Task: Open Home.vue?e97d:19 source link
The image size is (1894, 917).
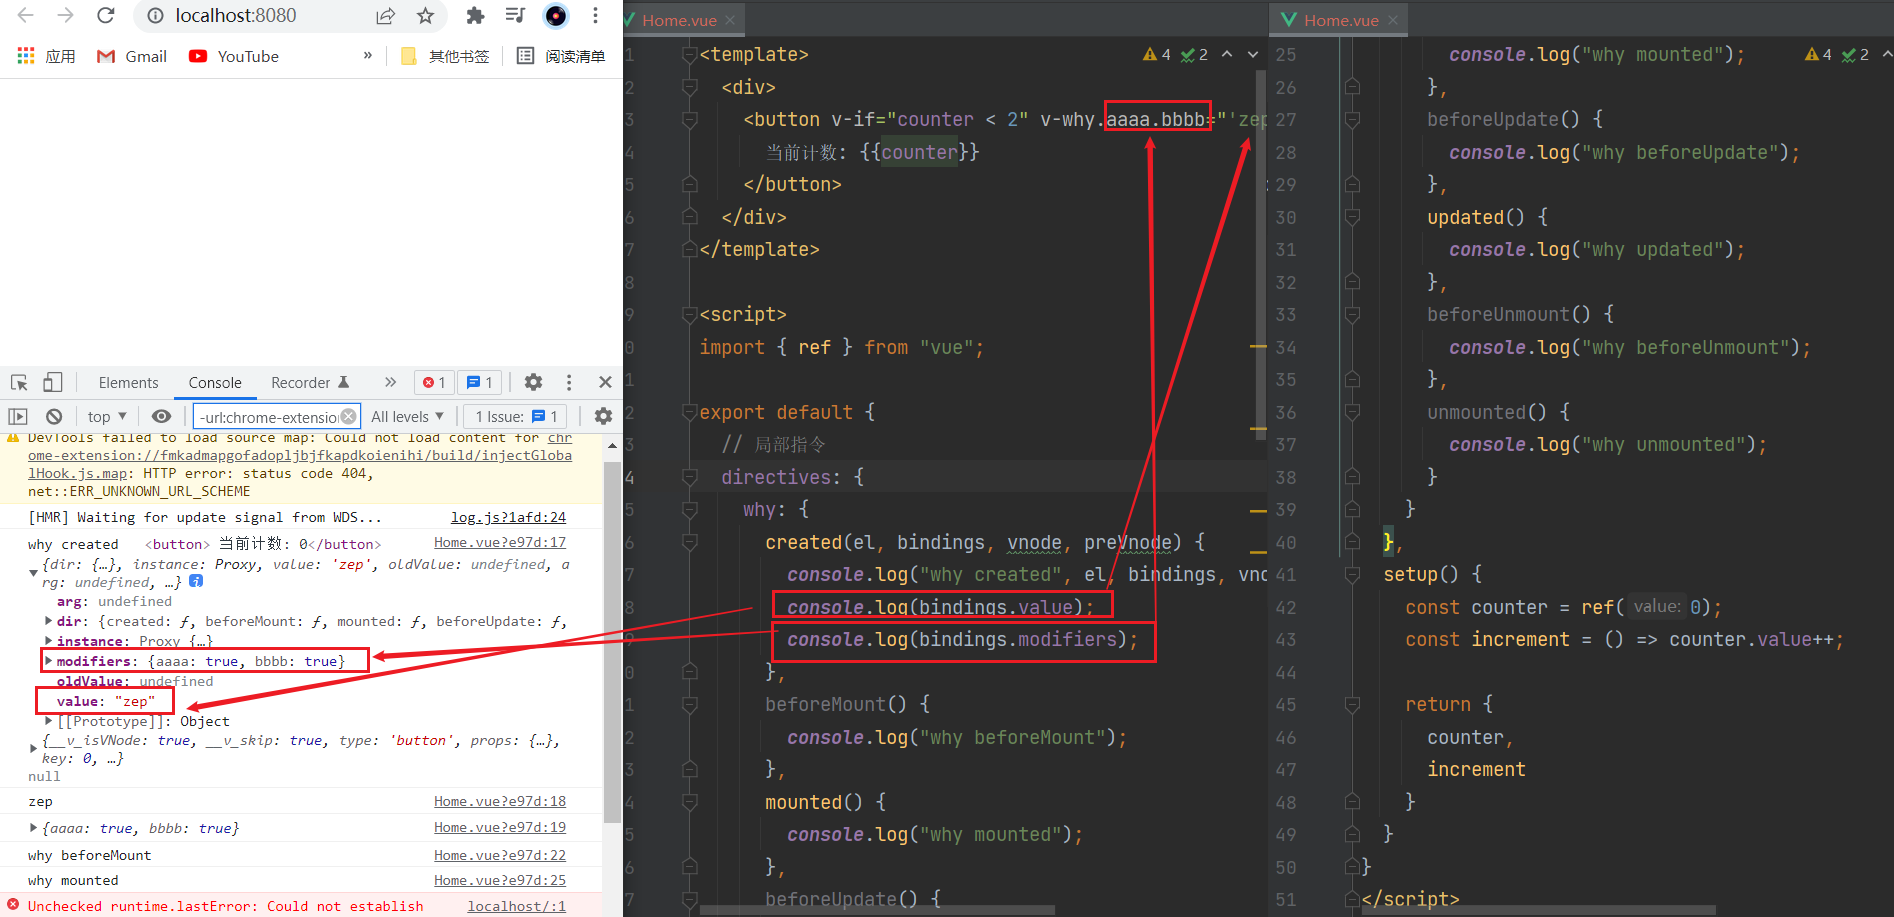Action: [500, 827]
